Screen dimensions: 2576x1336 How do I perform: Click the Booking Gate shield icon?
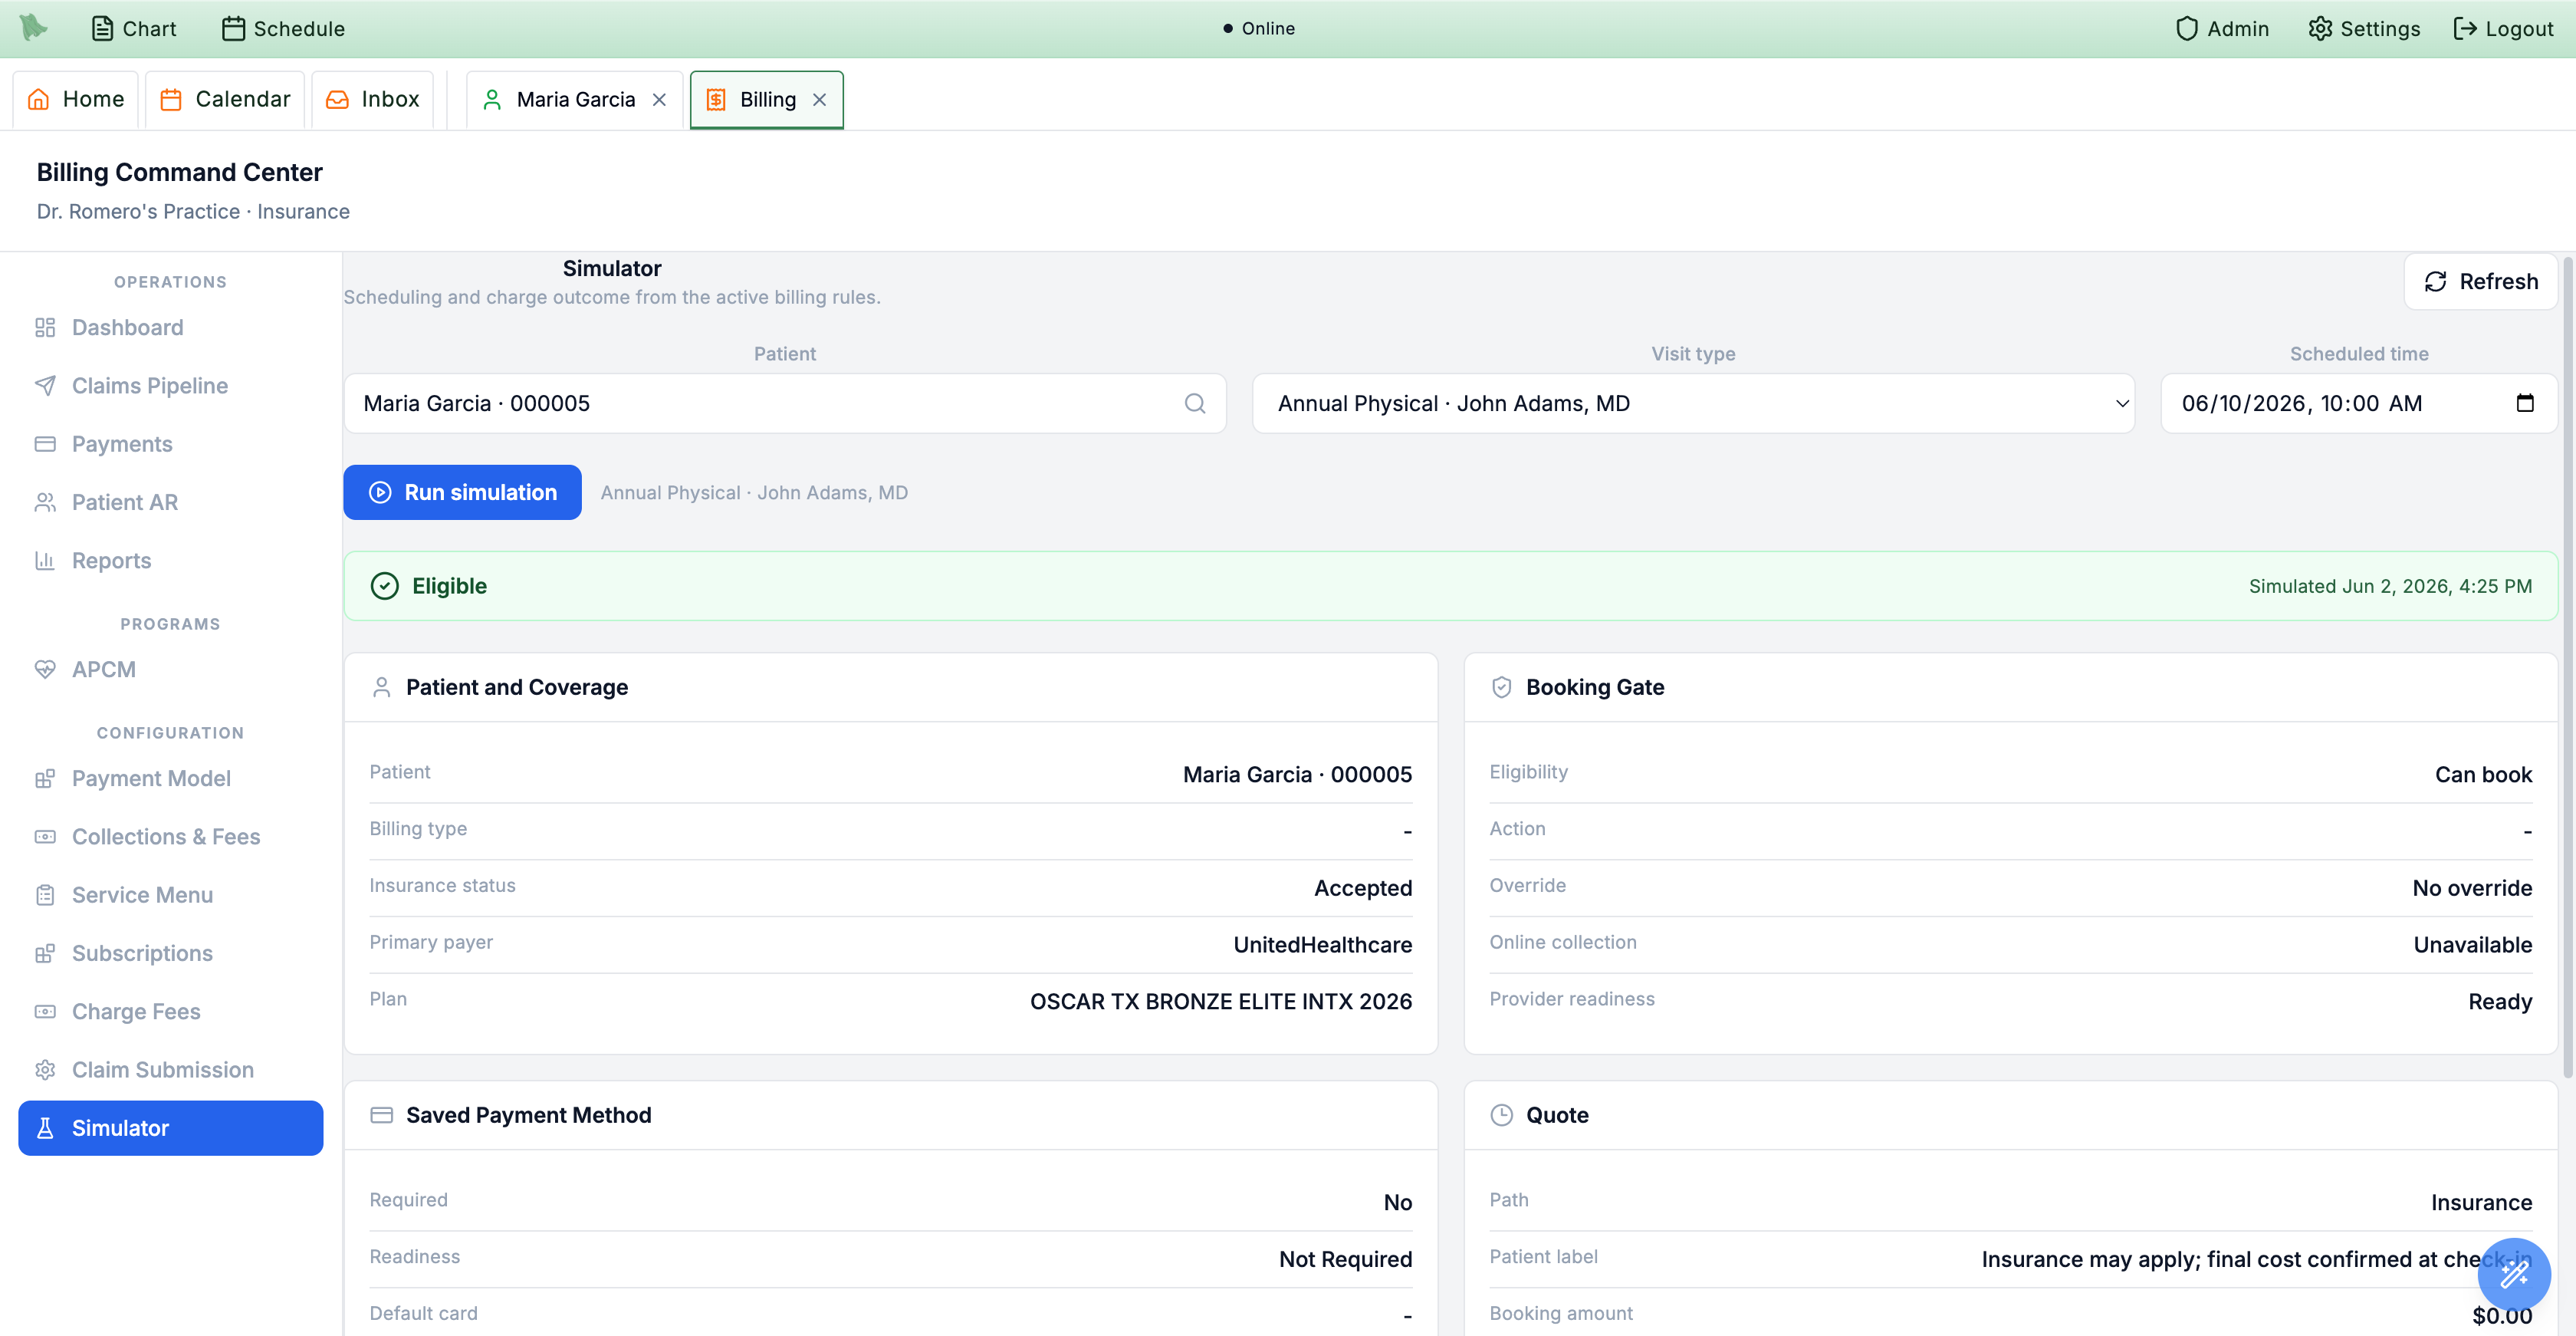tap(1501, 687)
